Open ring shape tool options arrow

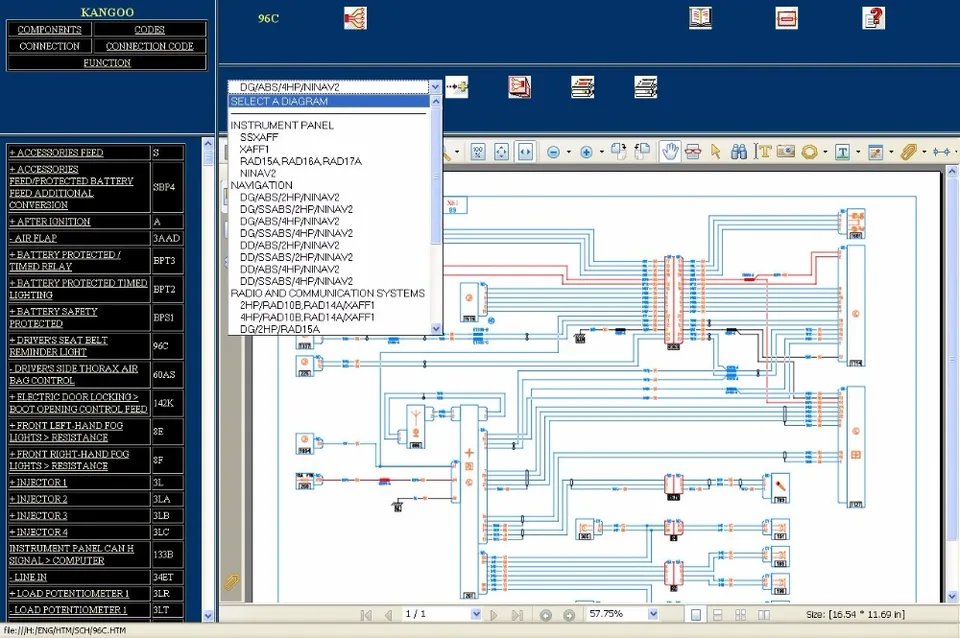point(825,152)
